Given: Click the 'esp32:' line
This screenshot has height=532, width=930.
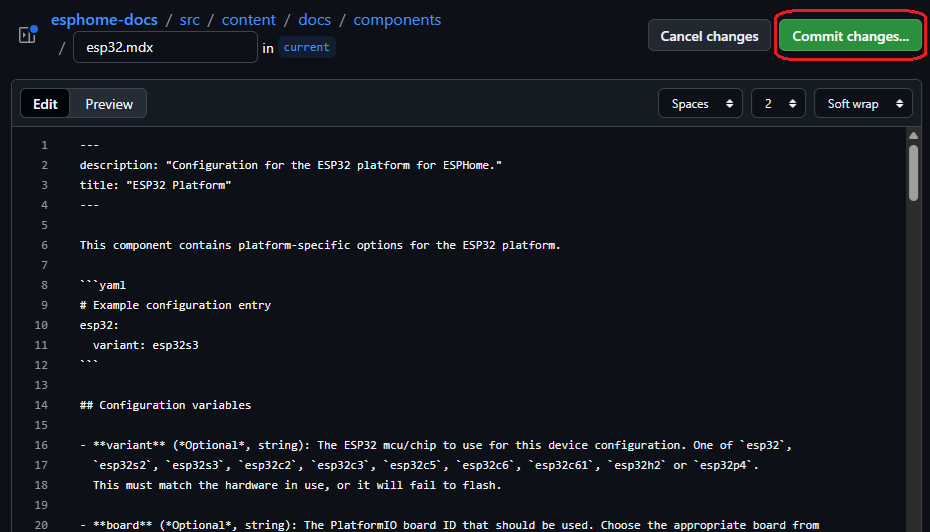Looking at the screenshot, I should pos(99,325).
